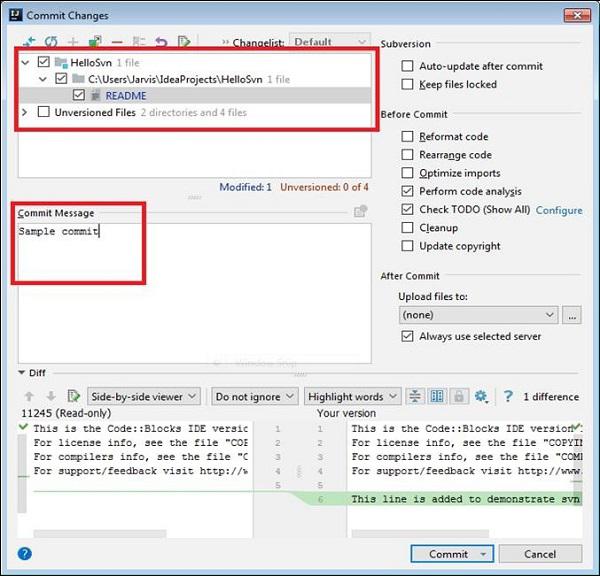Click the diff help question mark icon
600x576 pixels.
pyautogui.click(x=508, y=397)
